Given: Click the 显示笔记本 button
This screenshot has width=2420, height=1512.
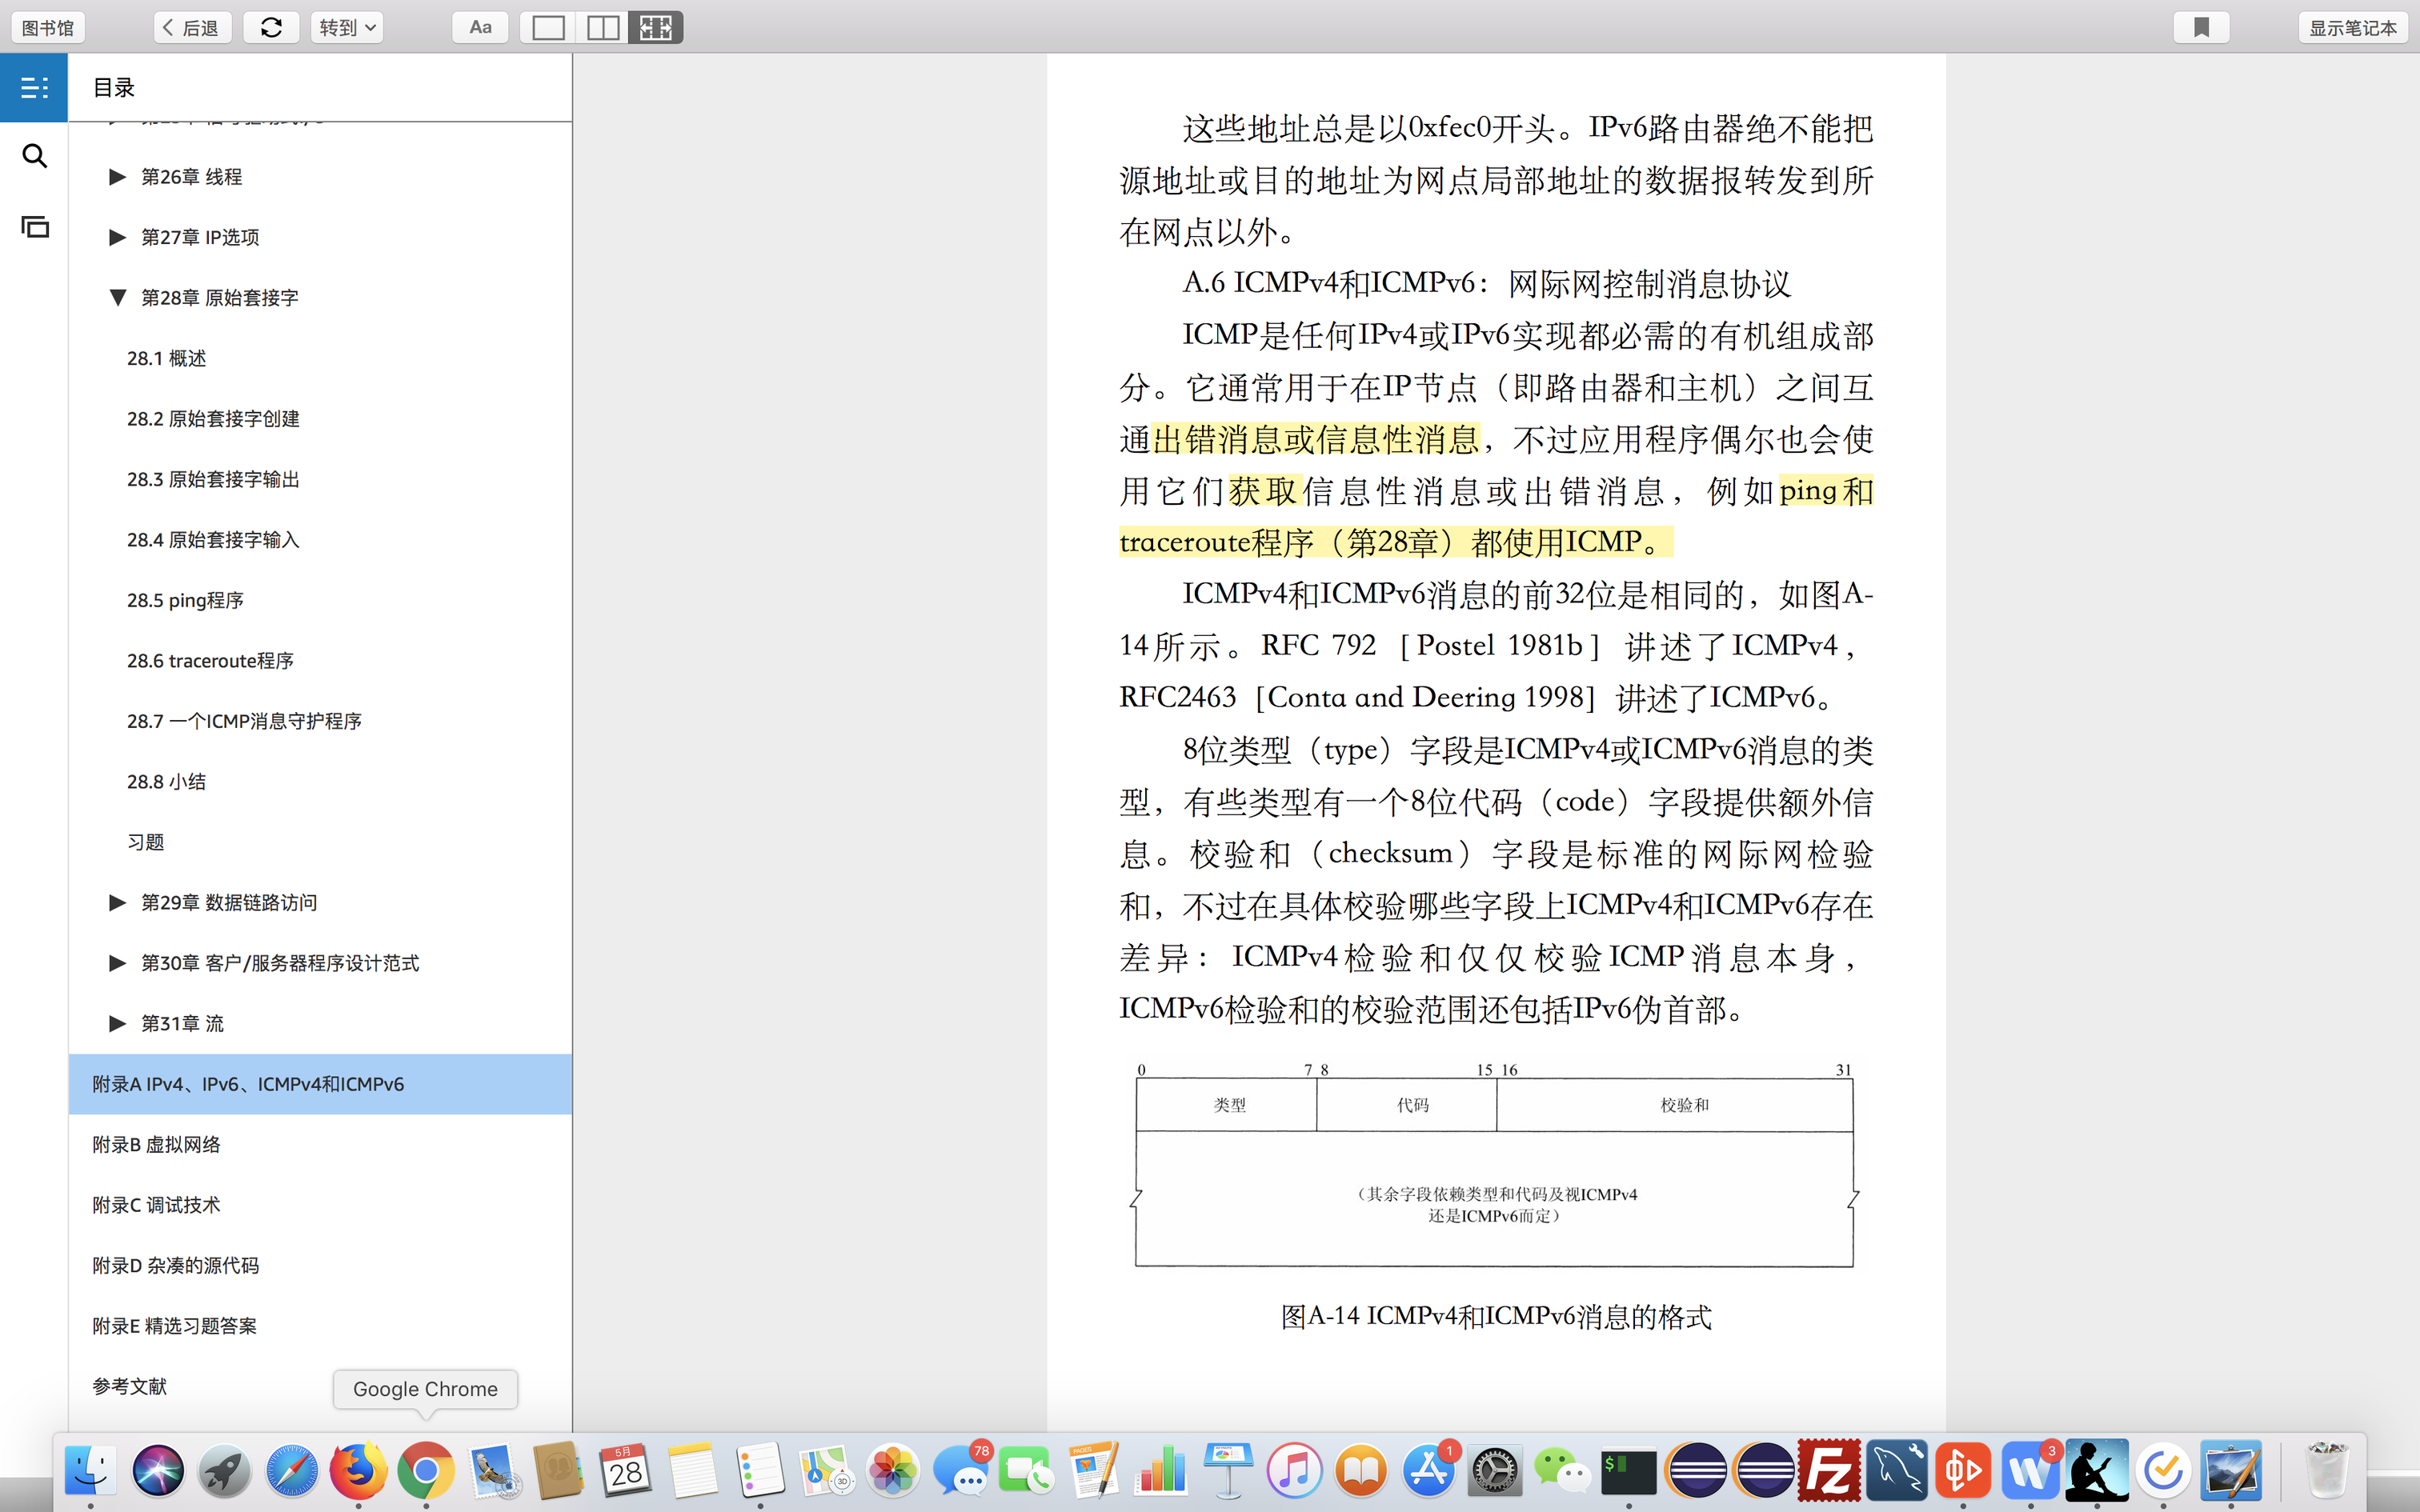Looking at the screenshot, I should [x=2352, y=28].
